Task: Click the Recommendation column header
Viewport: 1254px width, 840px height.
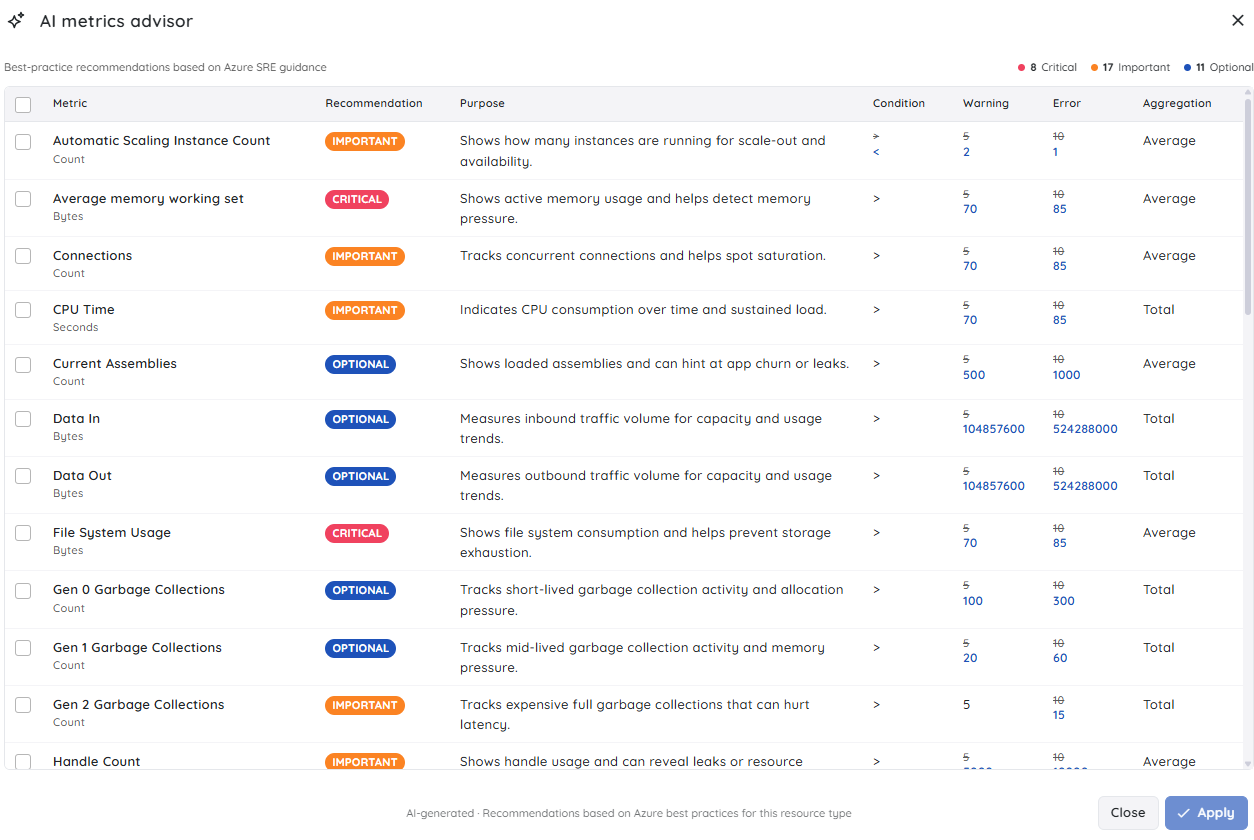Action: coord(374,103)
